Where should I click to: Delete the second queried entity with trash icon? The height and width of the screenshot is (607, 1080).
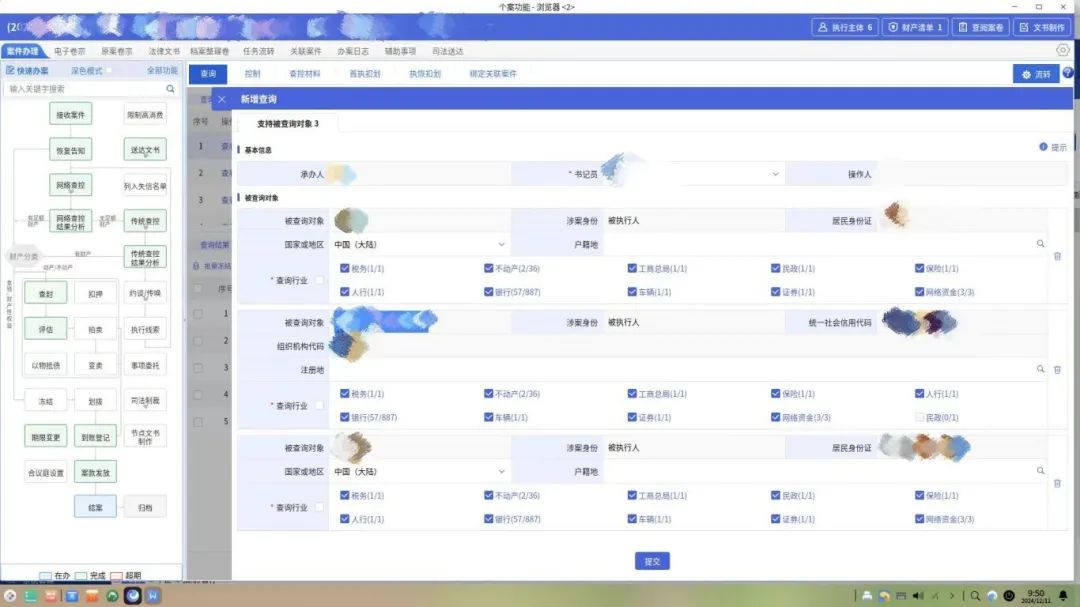point(1057,370)
